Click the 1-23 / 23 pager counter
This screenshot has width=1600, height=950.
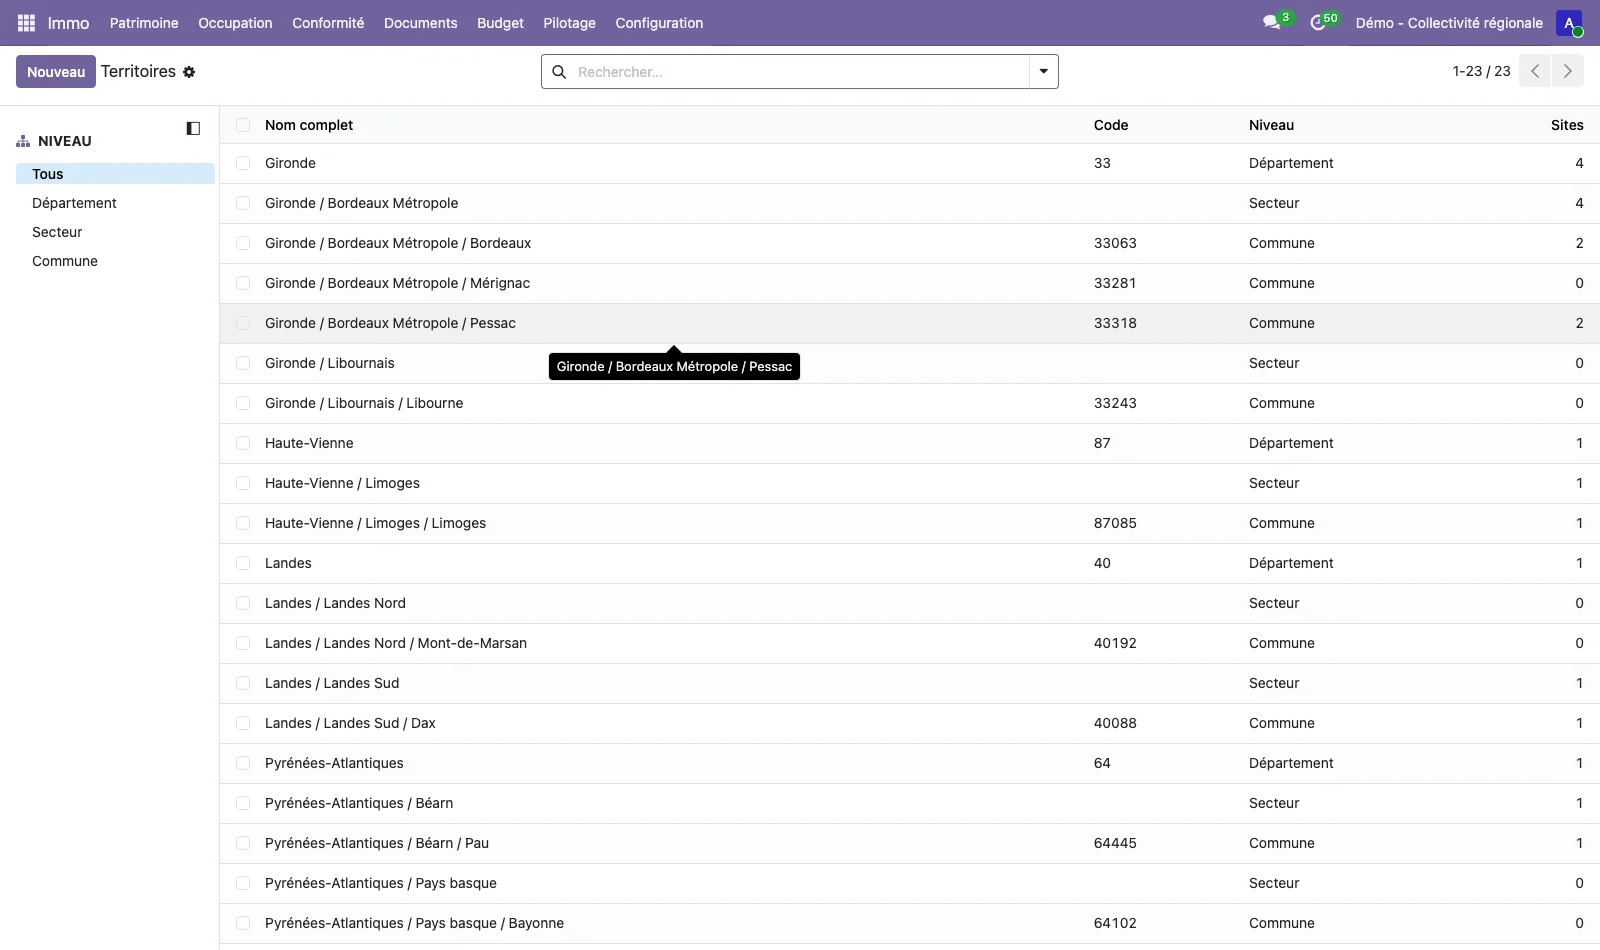click(1481, 71)
